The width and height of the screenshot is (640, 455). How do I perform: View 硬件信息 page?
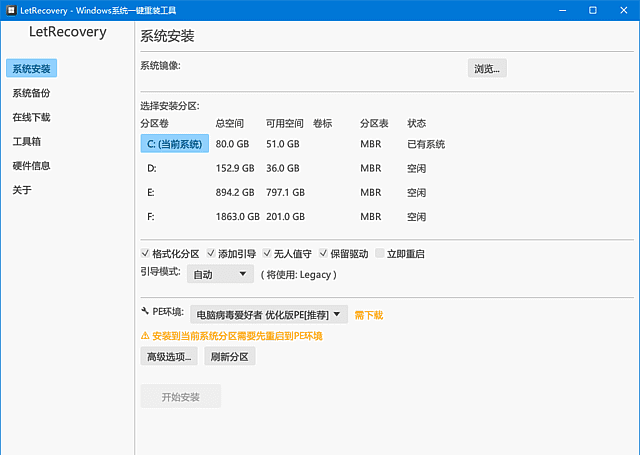31,166
